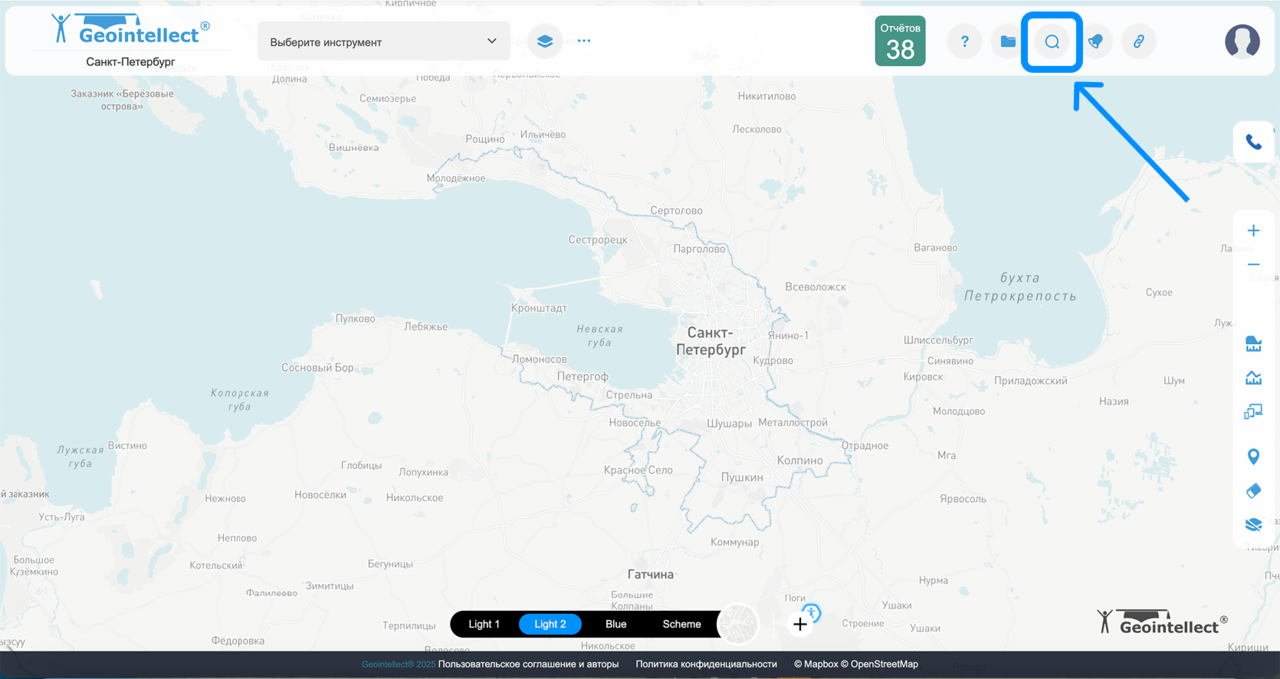Select the location pin marker tool
The width and height of the screenshot is (1280, 679).
pyautogui.click(x=1253, y=457)
